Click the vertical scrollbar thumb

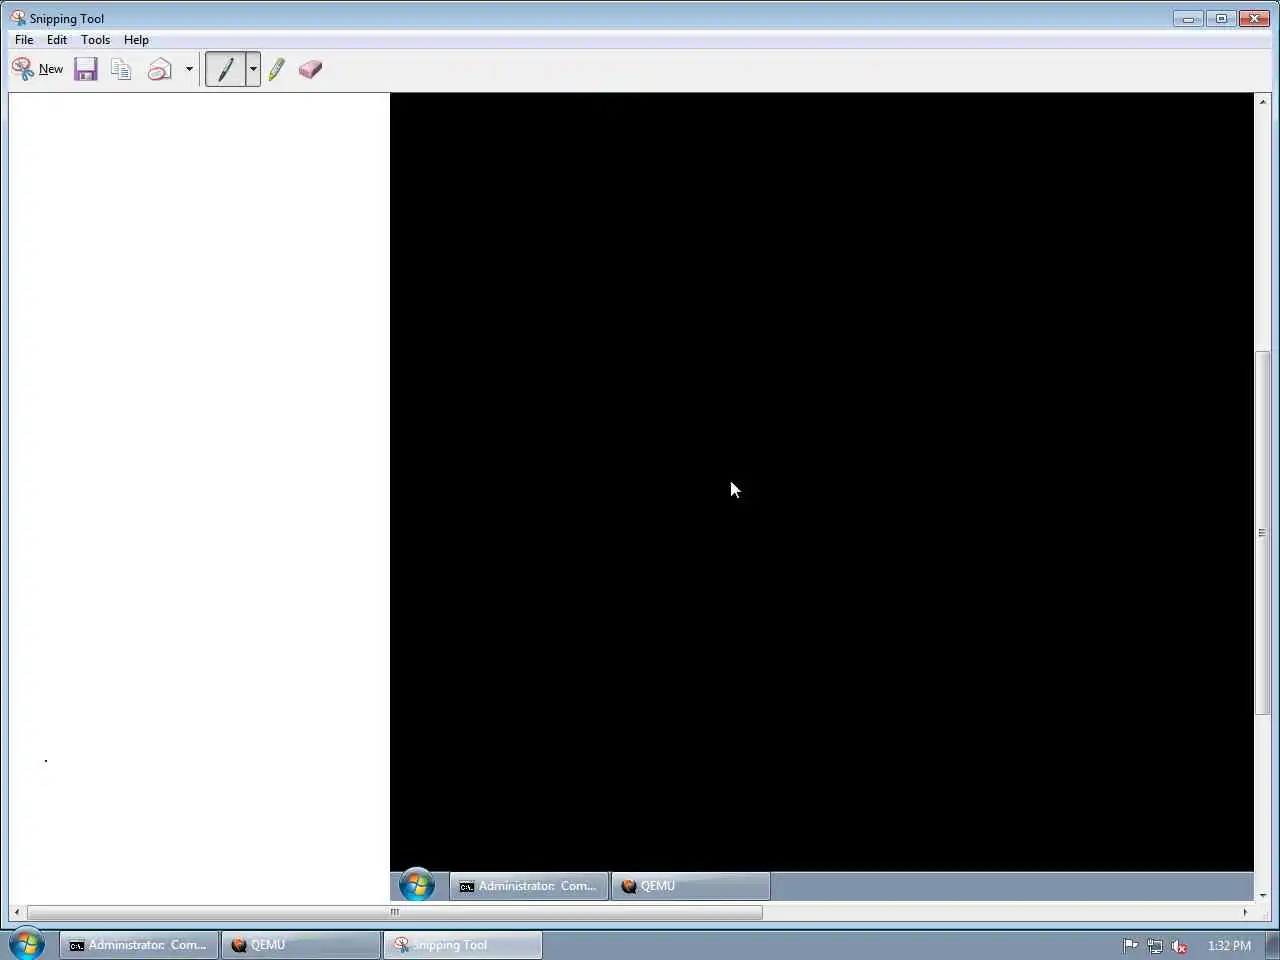[x=1262, y=533]
